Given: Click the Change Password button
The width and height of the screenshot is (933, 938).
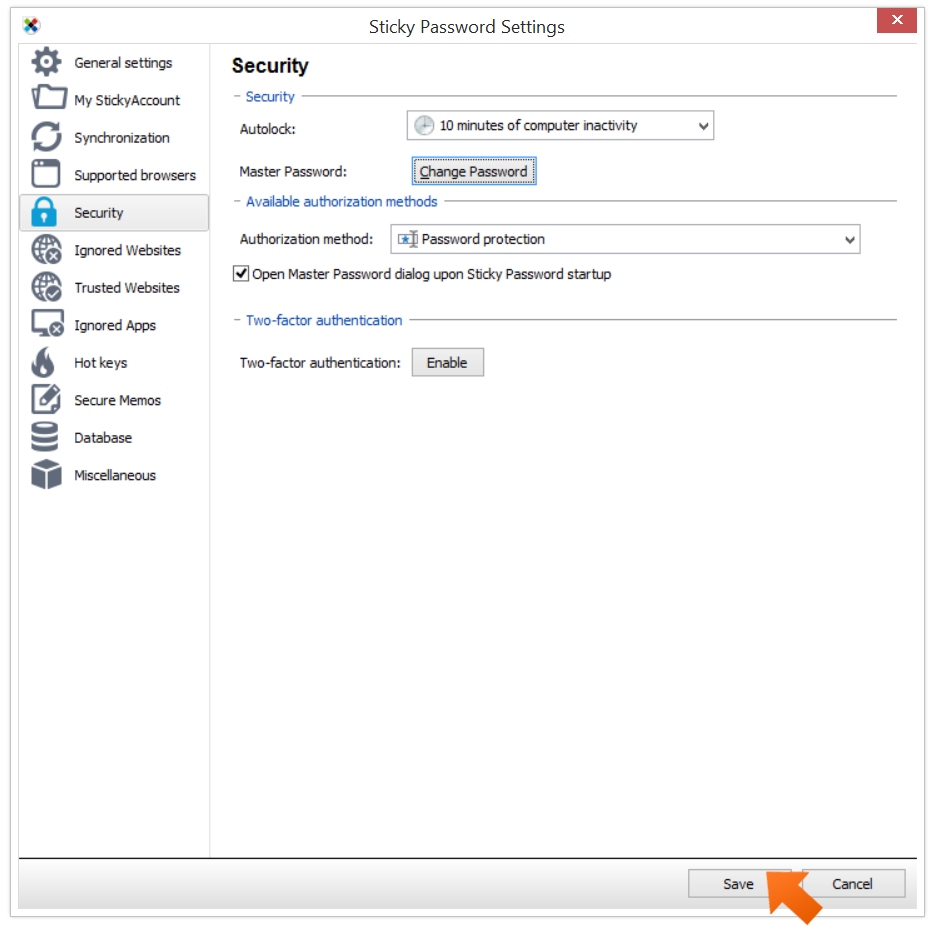Looking at the screenshot, I should click(473, 170).
